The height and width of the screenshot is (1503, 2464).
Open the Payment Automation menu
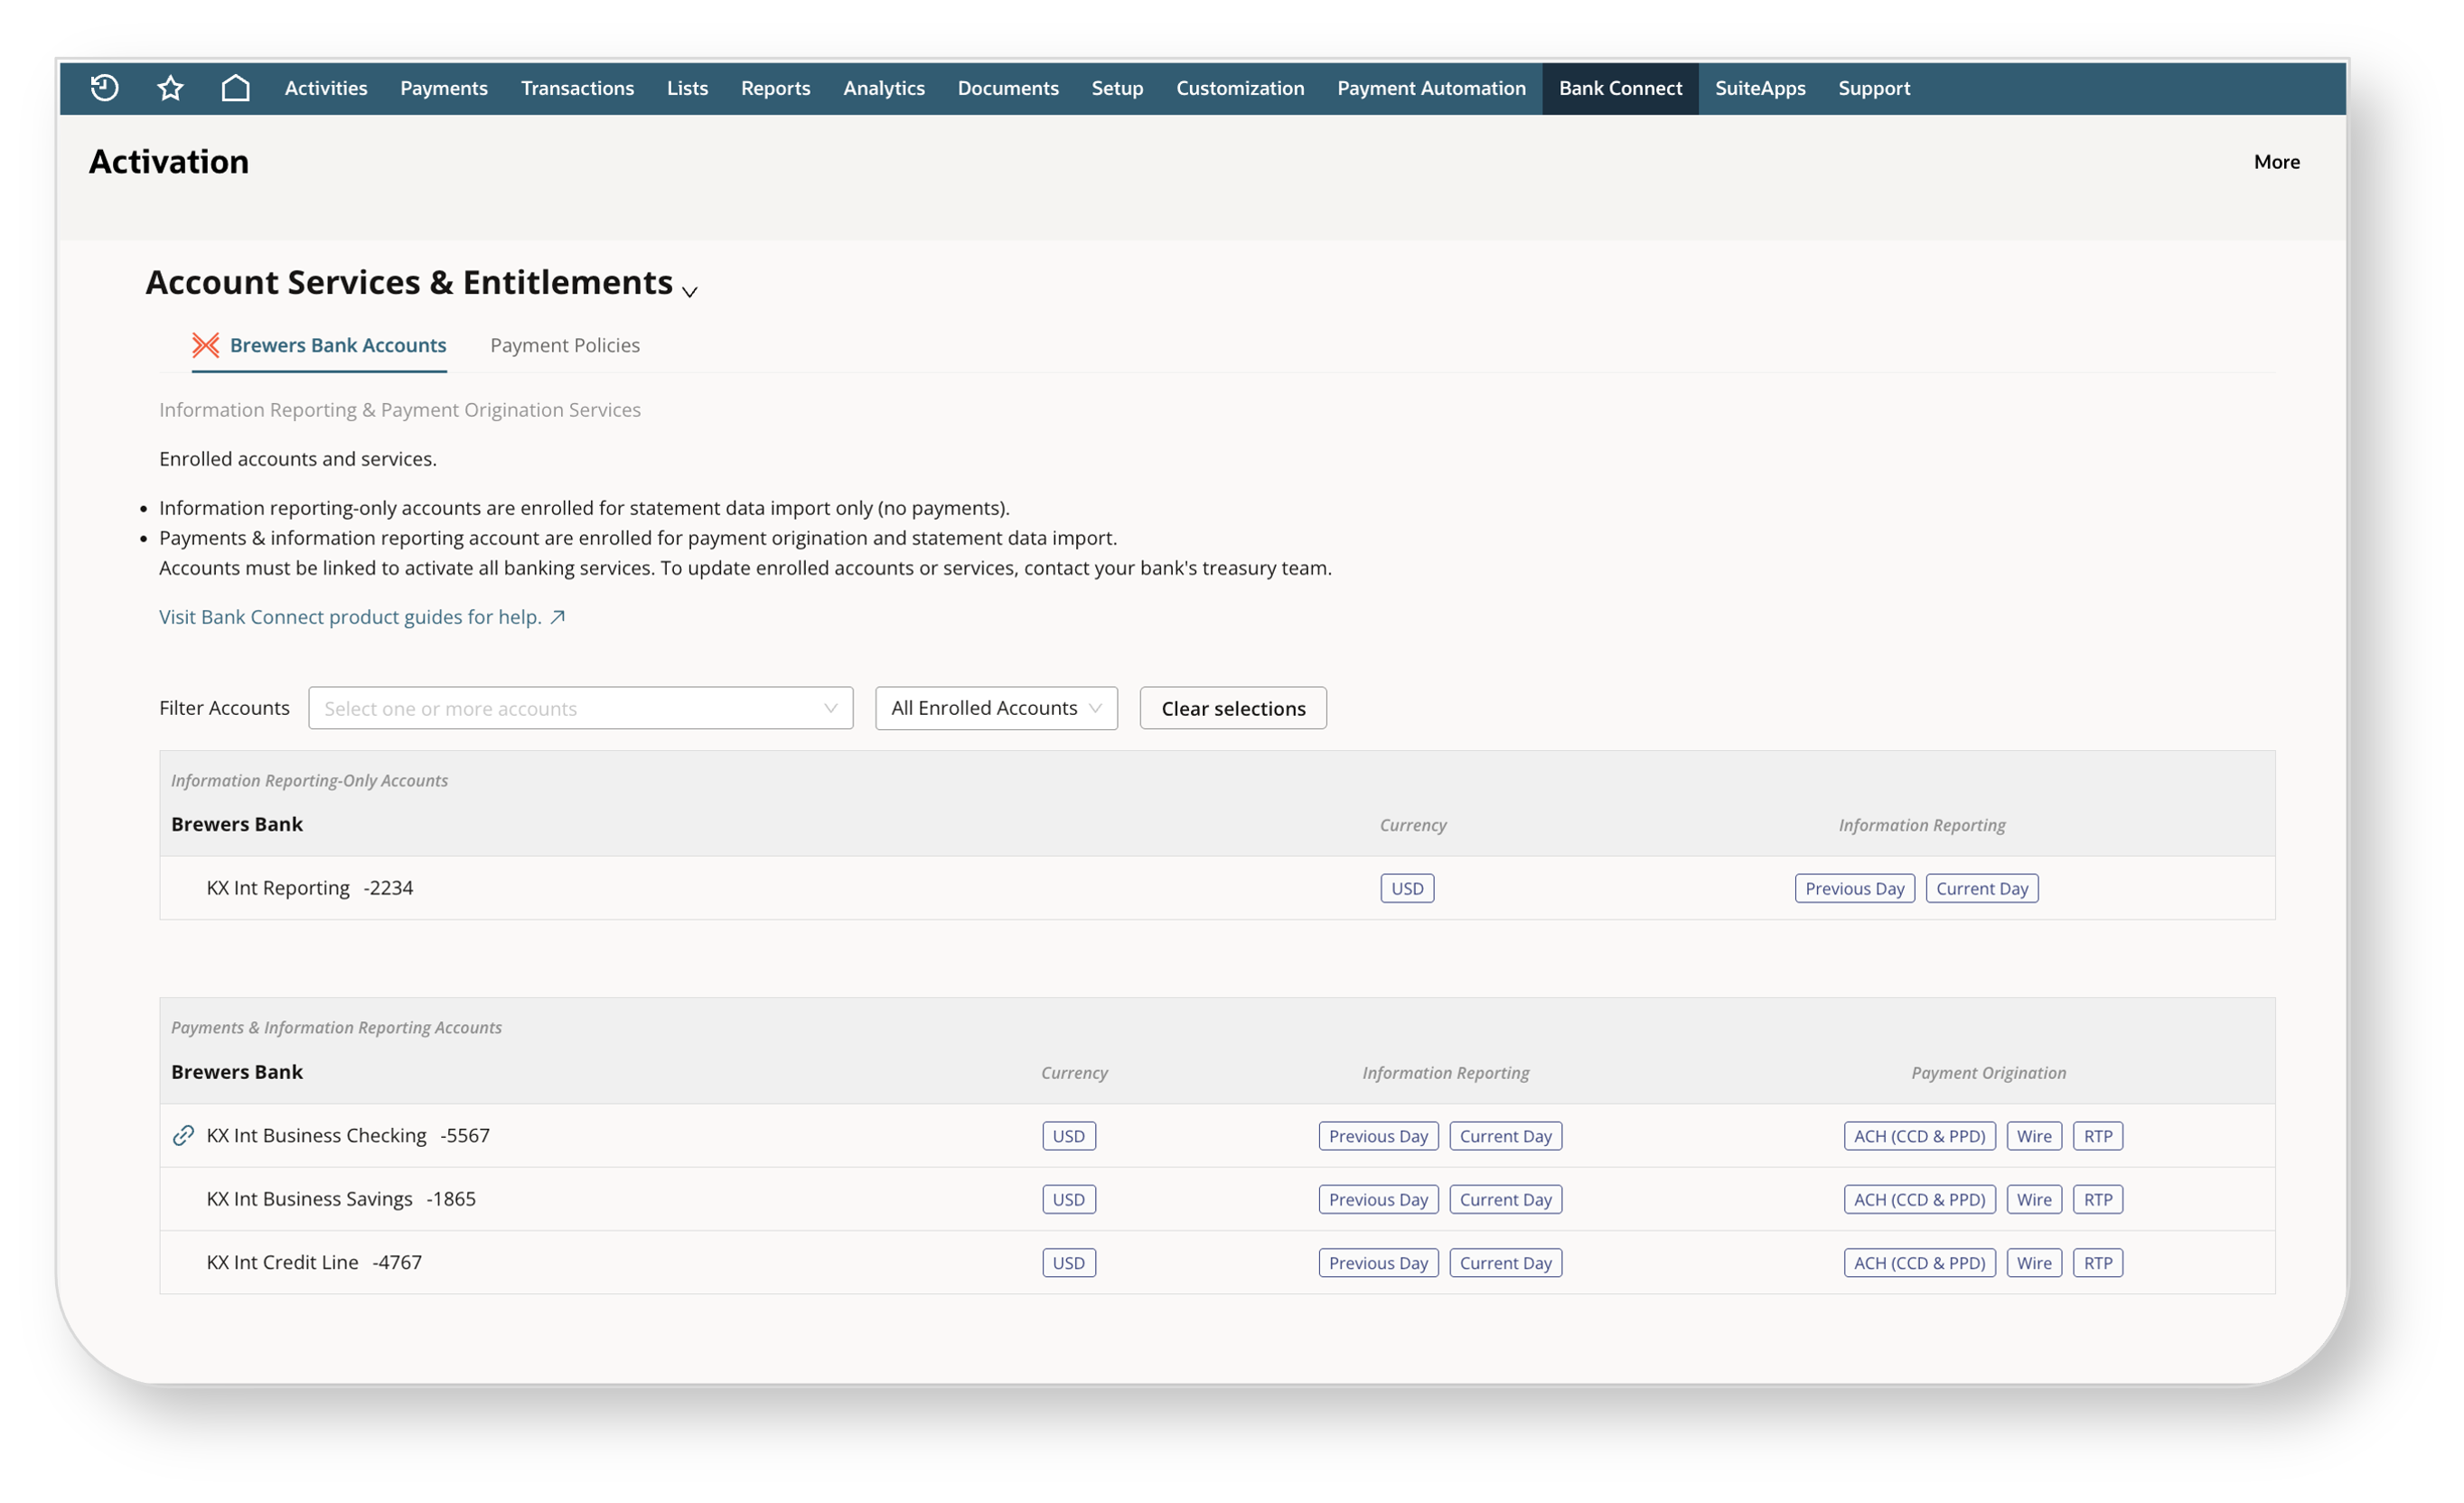pyautogui.click(x=1432, y=88)
